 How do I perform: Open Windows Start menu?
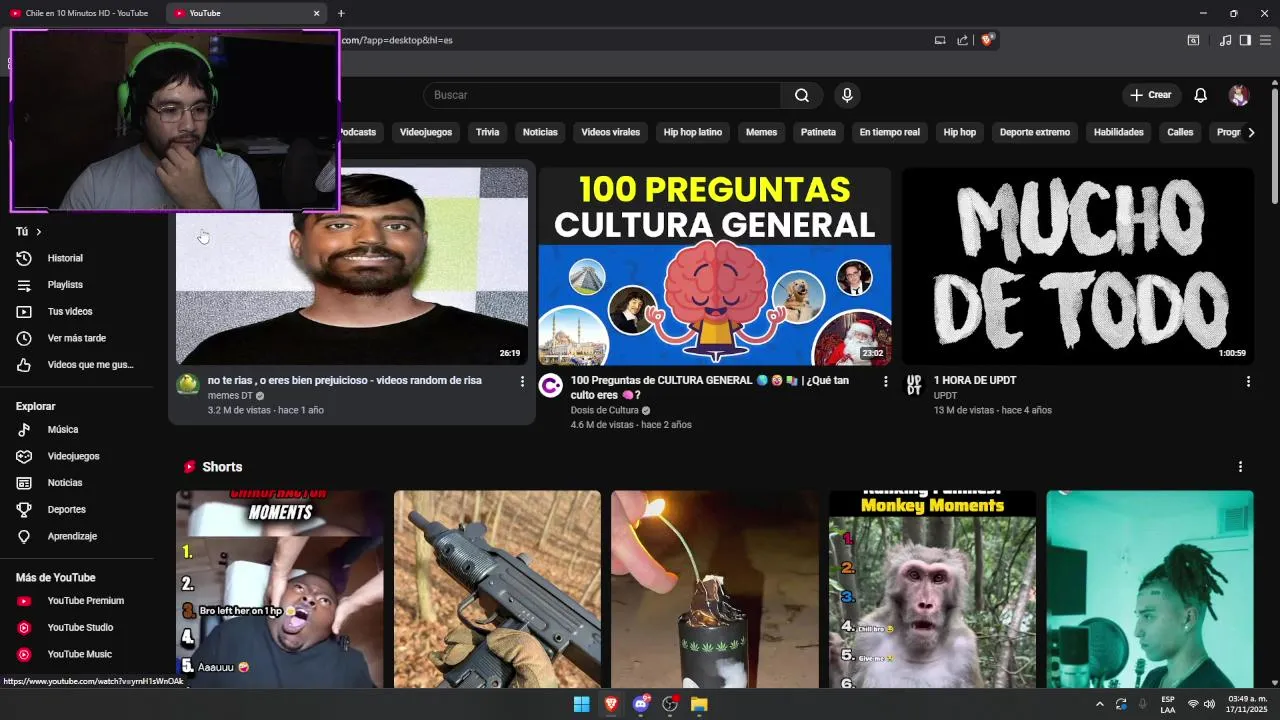(581, 704)
